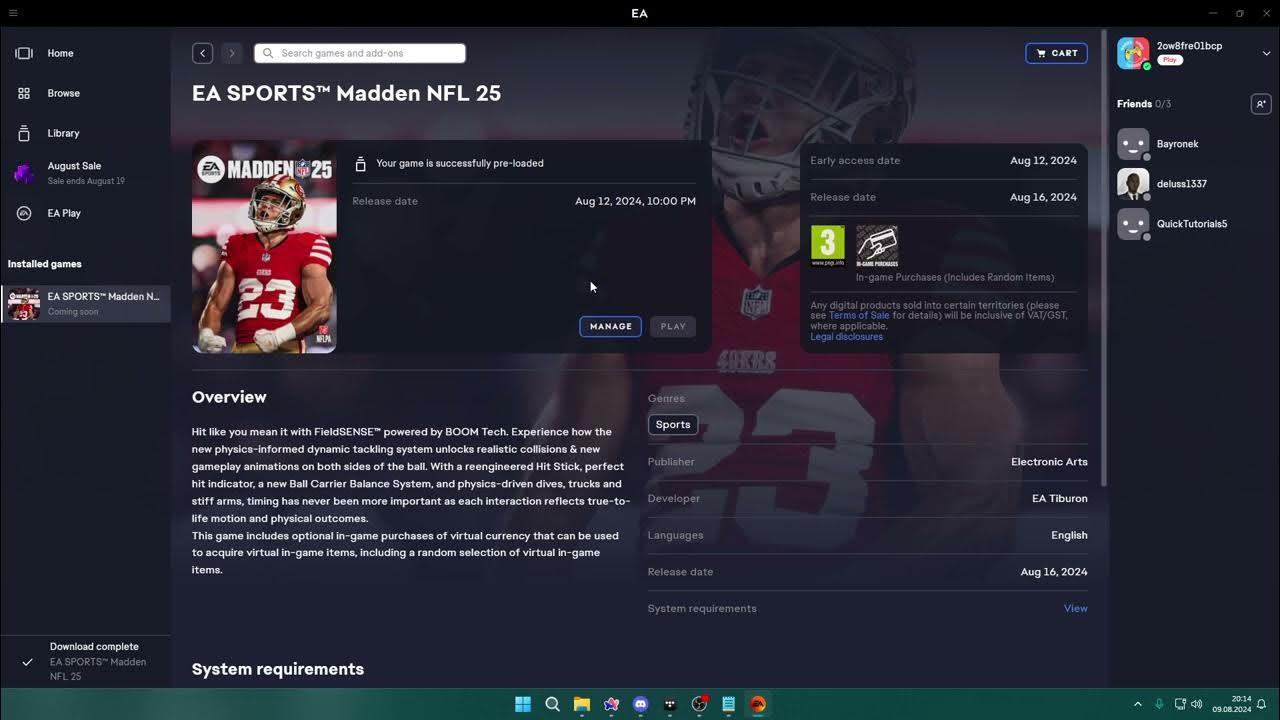
Task: Open the Windows Start menu
Action: pyautogui.click(x=523, y=704)
